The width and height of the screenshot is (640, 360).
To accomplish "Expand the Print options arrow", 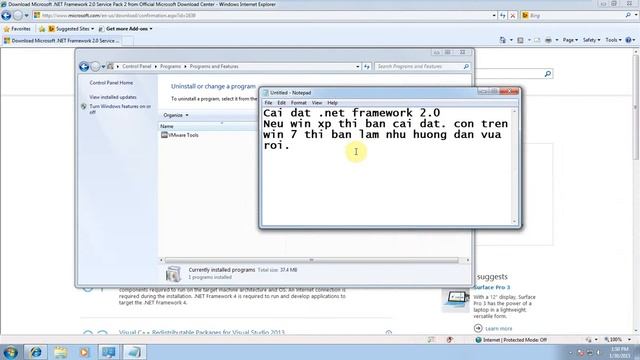I will tap(557, 40).
